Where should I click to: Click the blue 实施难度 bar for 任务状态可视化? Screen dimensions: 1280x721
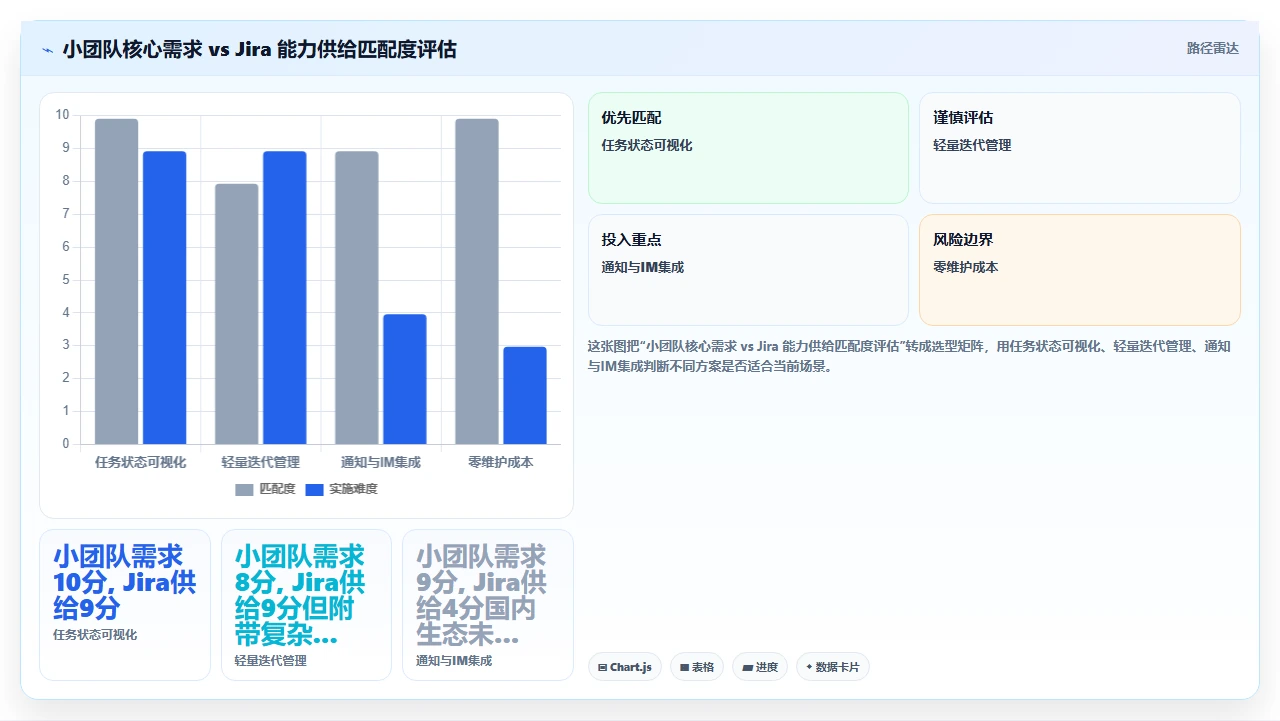coord(165,298)
